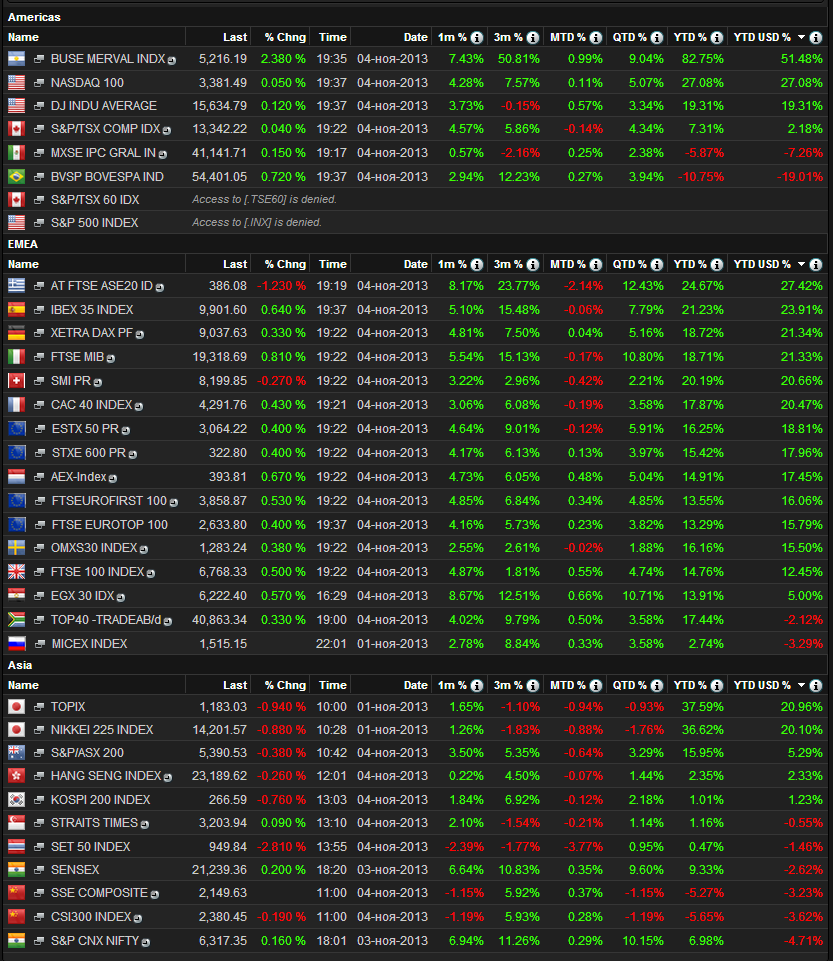Open the TOP40 -TRADEAB/d row name
The width and height of the screenshot is (833, 961).
tap(106, 620)
